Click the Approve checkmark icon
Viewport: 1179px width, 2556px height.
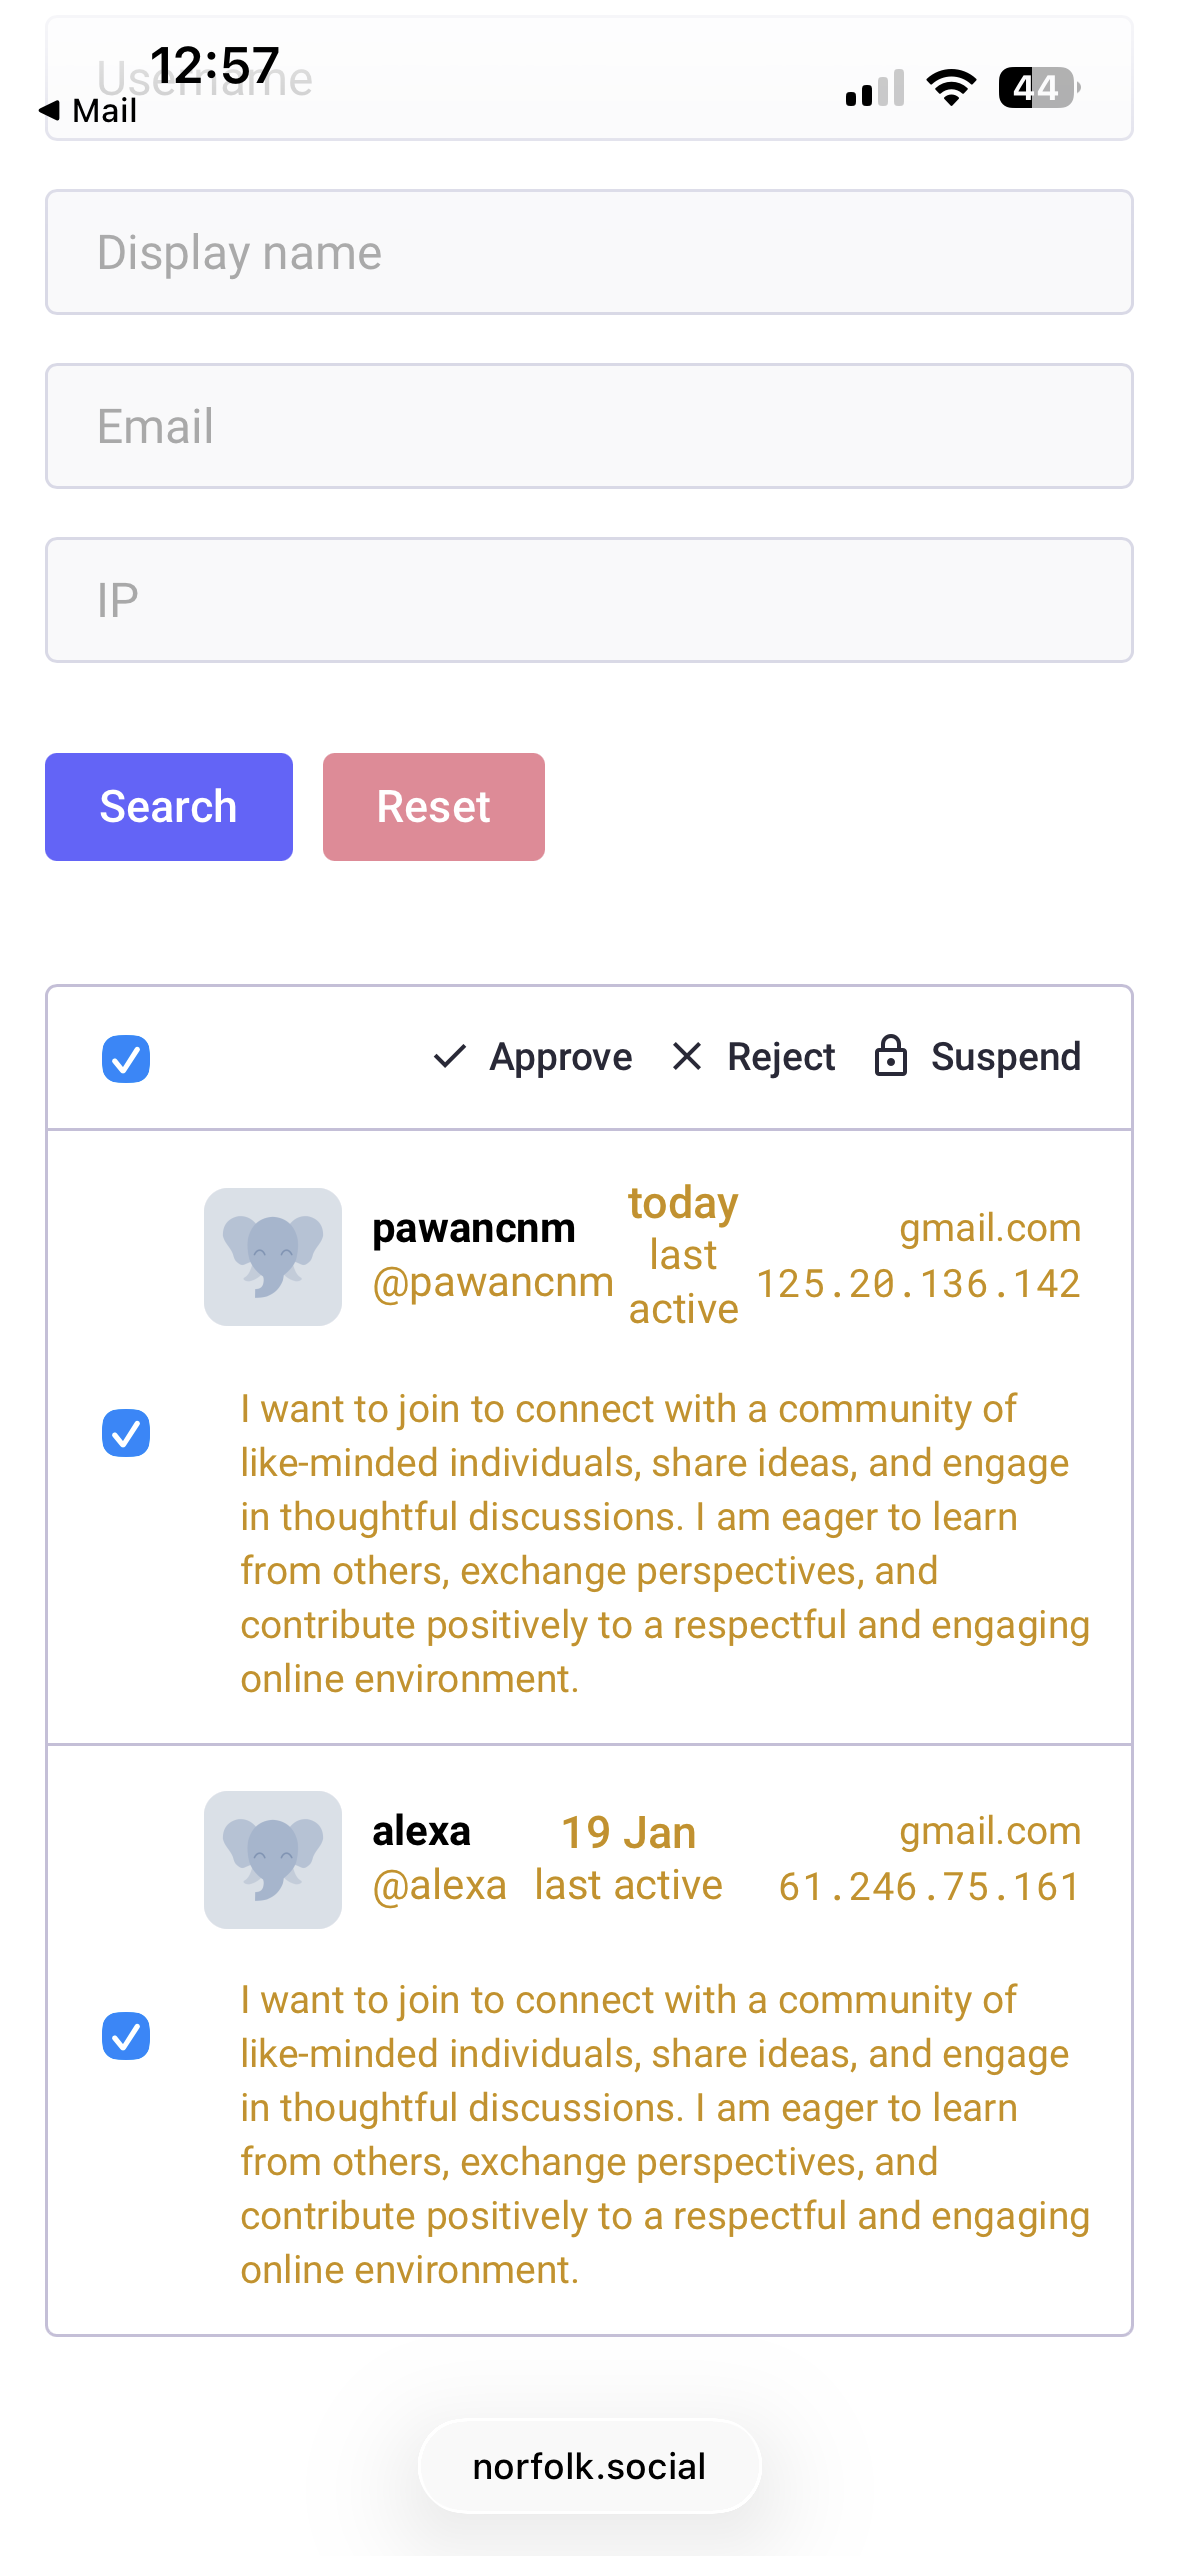coord(450,1056)
